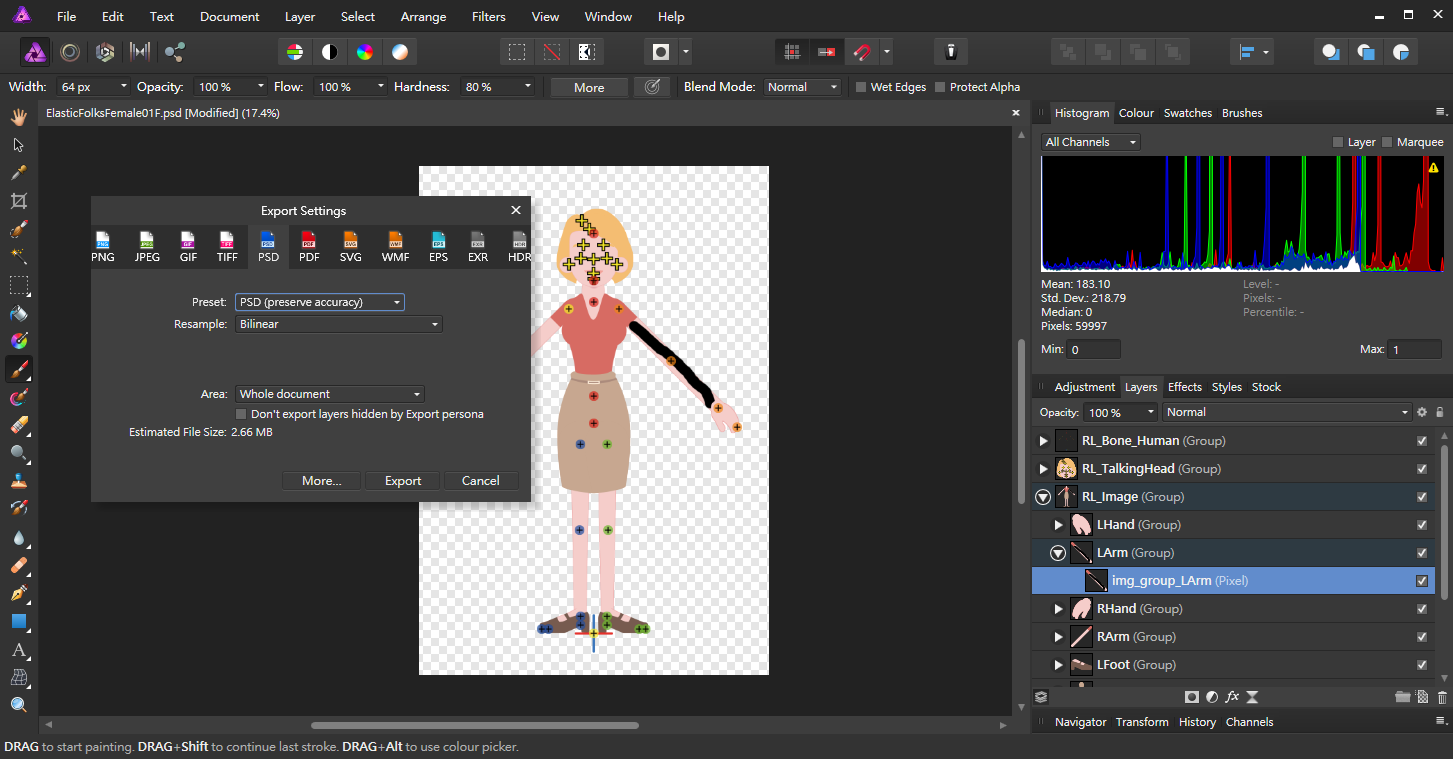
Task: Select the Pen tool
Action: [x=18, y=593]
